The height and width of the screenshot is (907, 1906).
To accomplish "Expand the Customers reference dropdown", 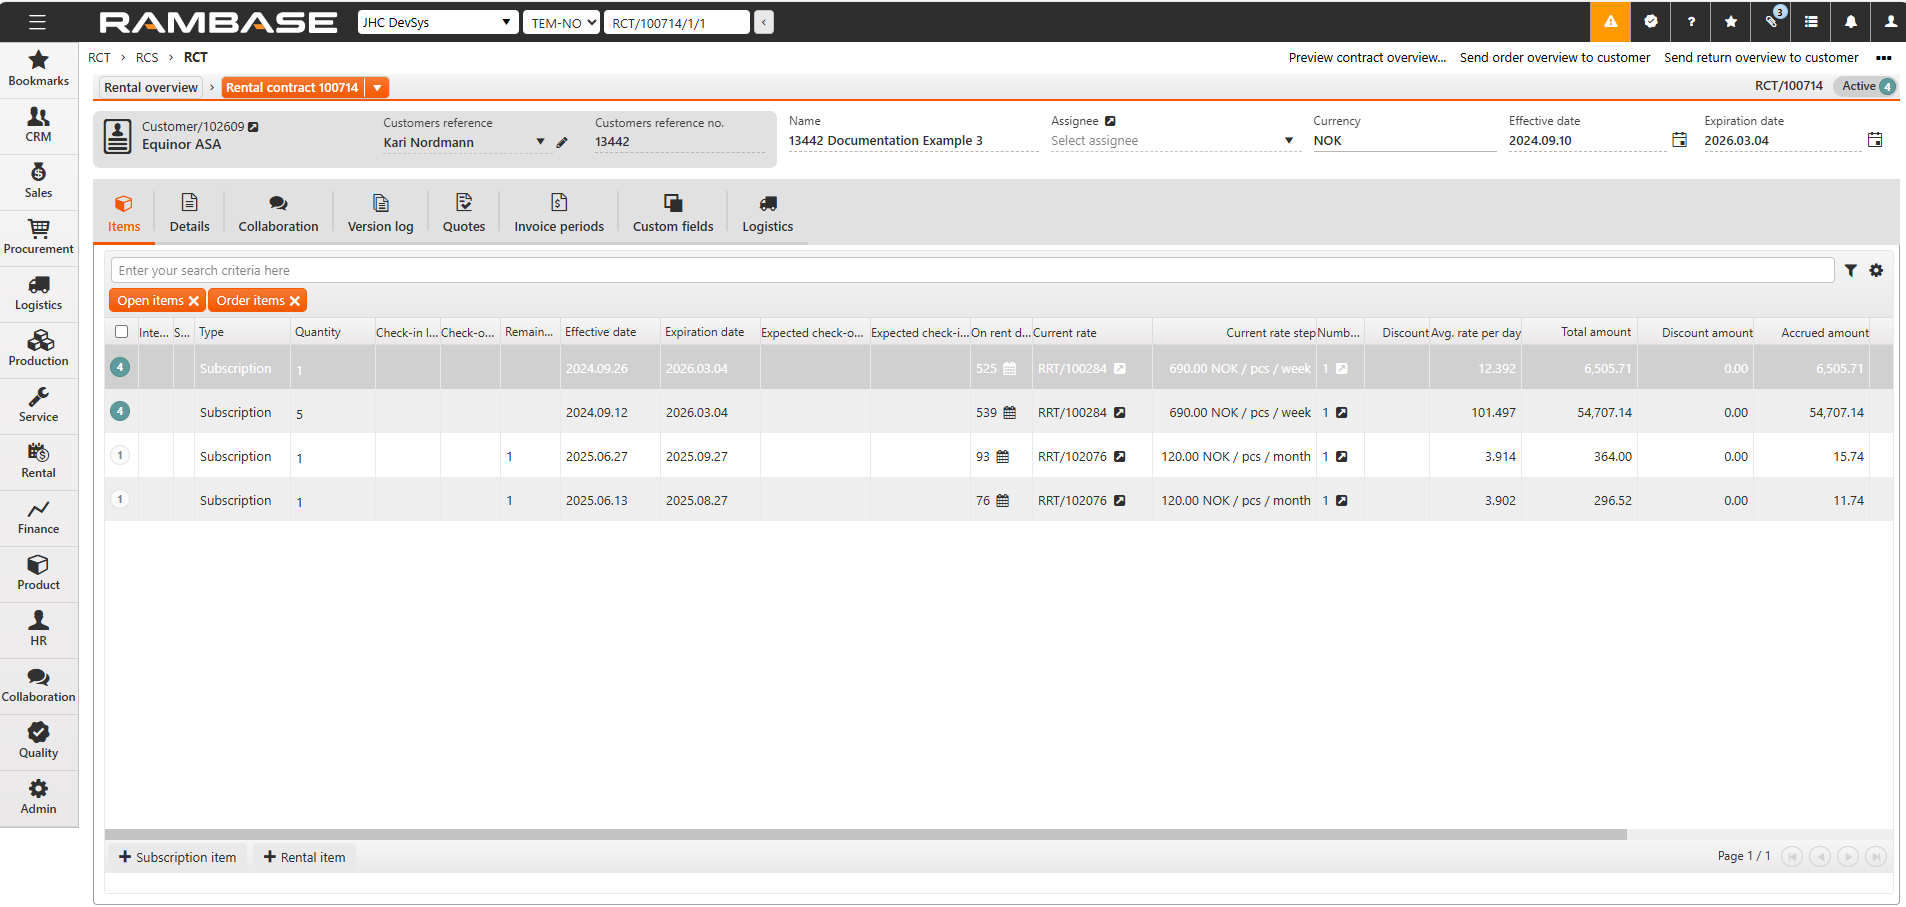I will tap(540, 142).
